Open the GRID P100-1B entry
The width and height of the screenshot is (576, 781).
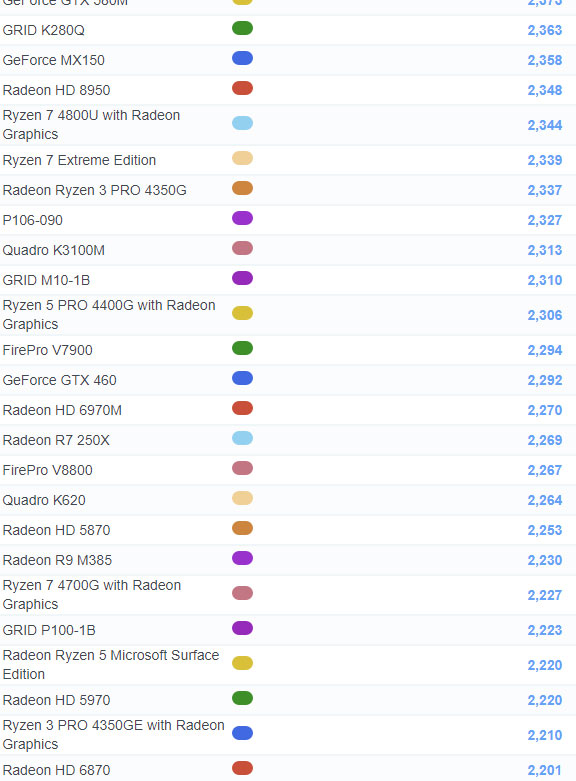(x=49, y=630)
